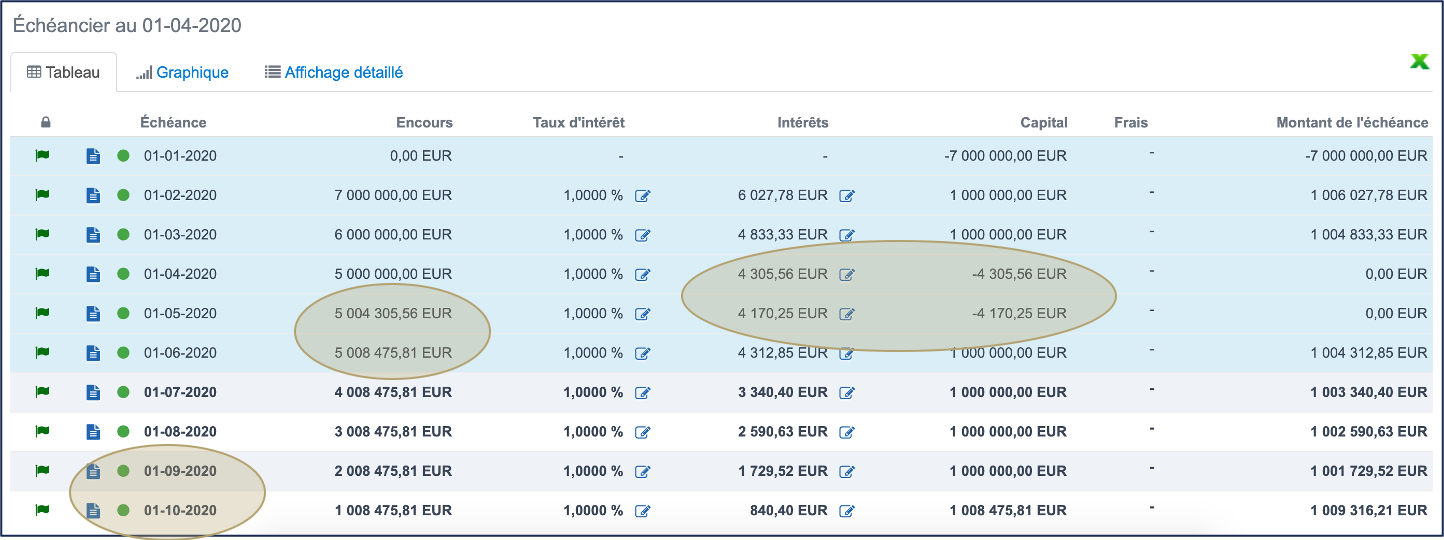Click the Montant de l'échéance column header
The image size is (1444, 540).
[x=1352, y=123]
